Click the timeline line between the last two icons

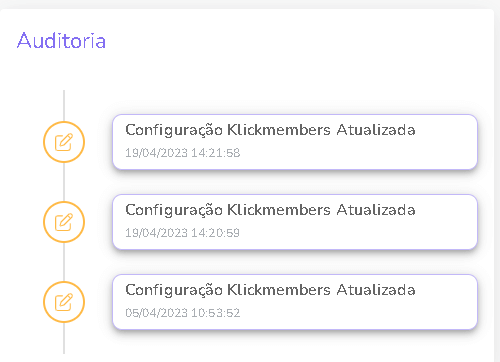pyautogui.click(x=64, y=262)
